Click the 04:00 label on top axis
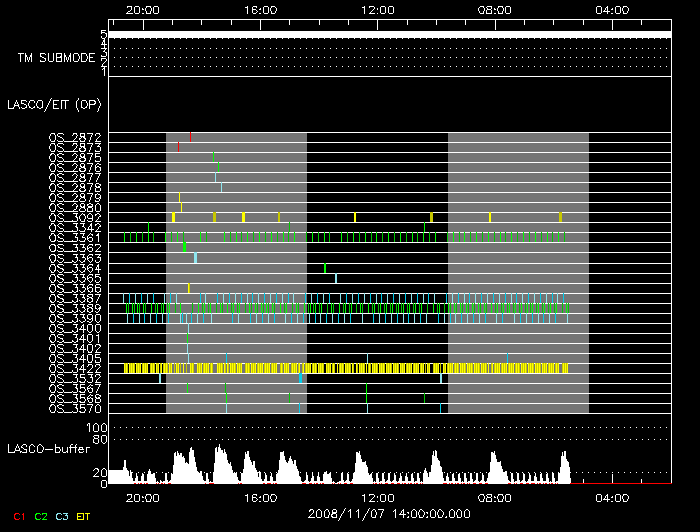This screenshot has height=532, width=700. point(611,10)
